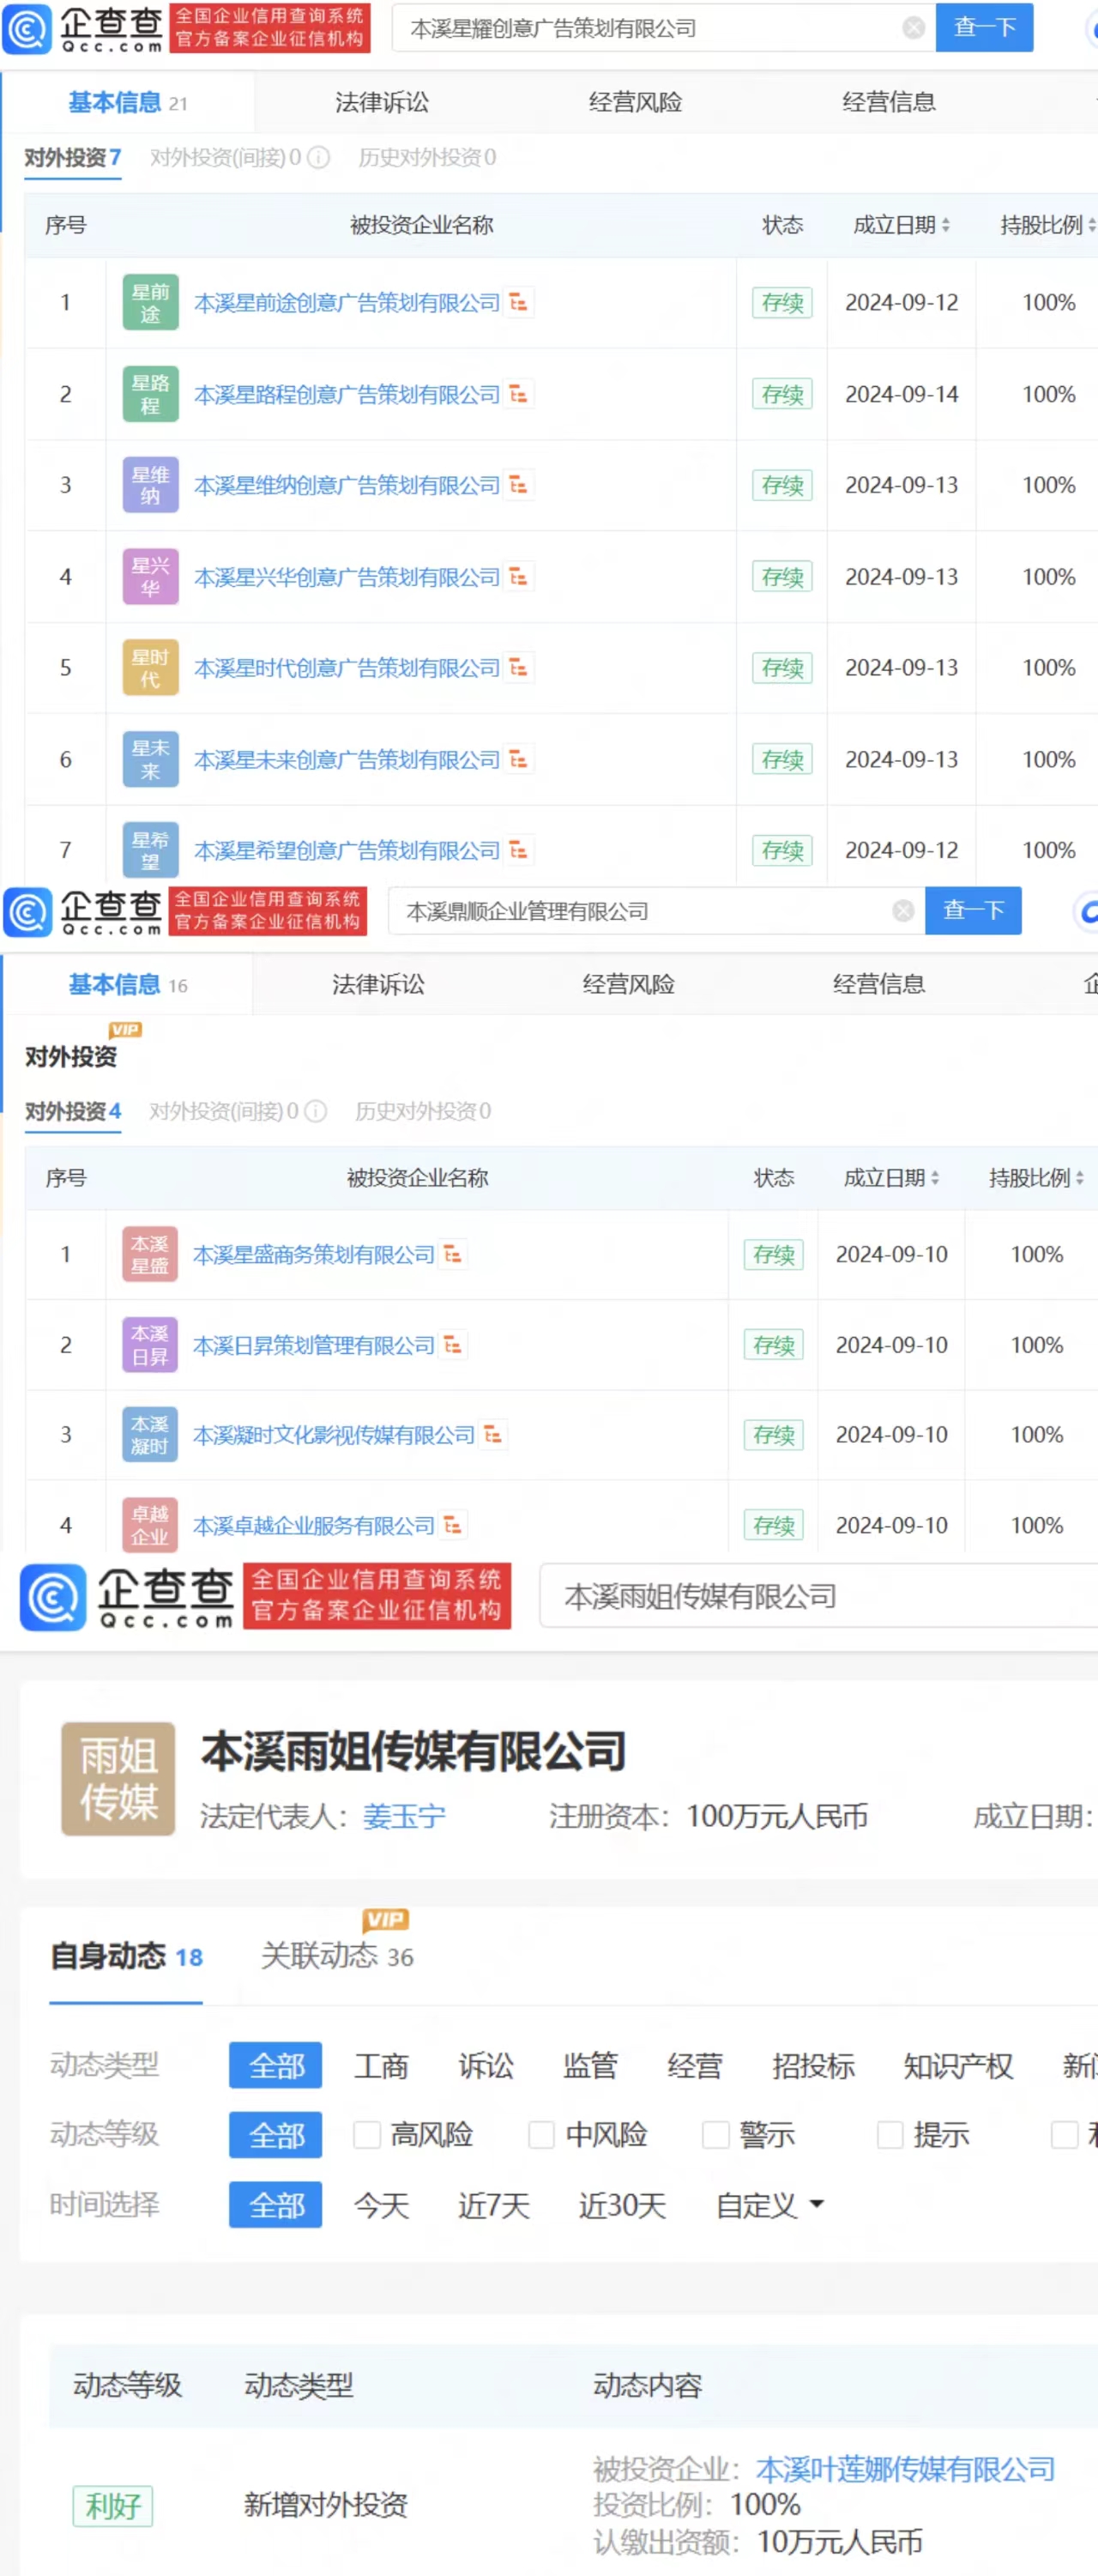This screenshot has height=2576, width=1098.
Task: Switch to 关联动态 36 tab
Action: [x=337, y=1956]
